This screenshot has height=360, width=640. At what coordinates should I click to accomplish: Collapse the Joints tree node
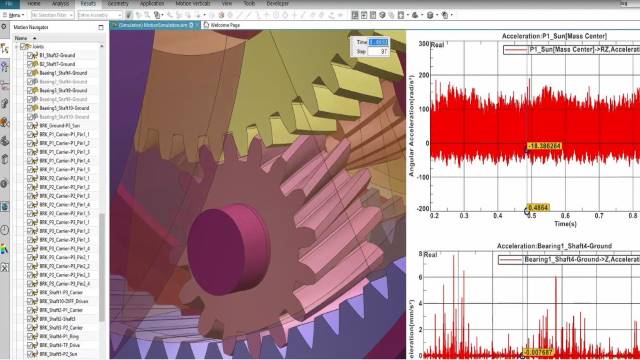pyautogui.click(x=17, y=47)
